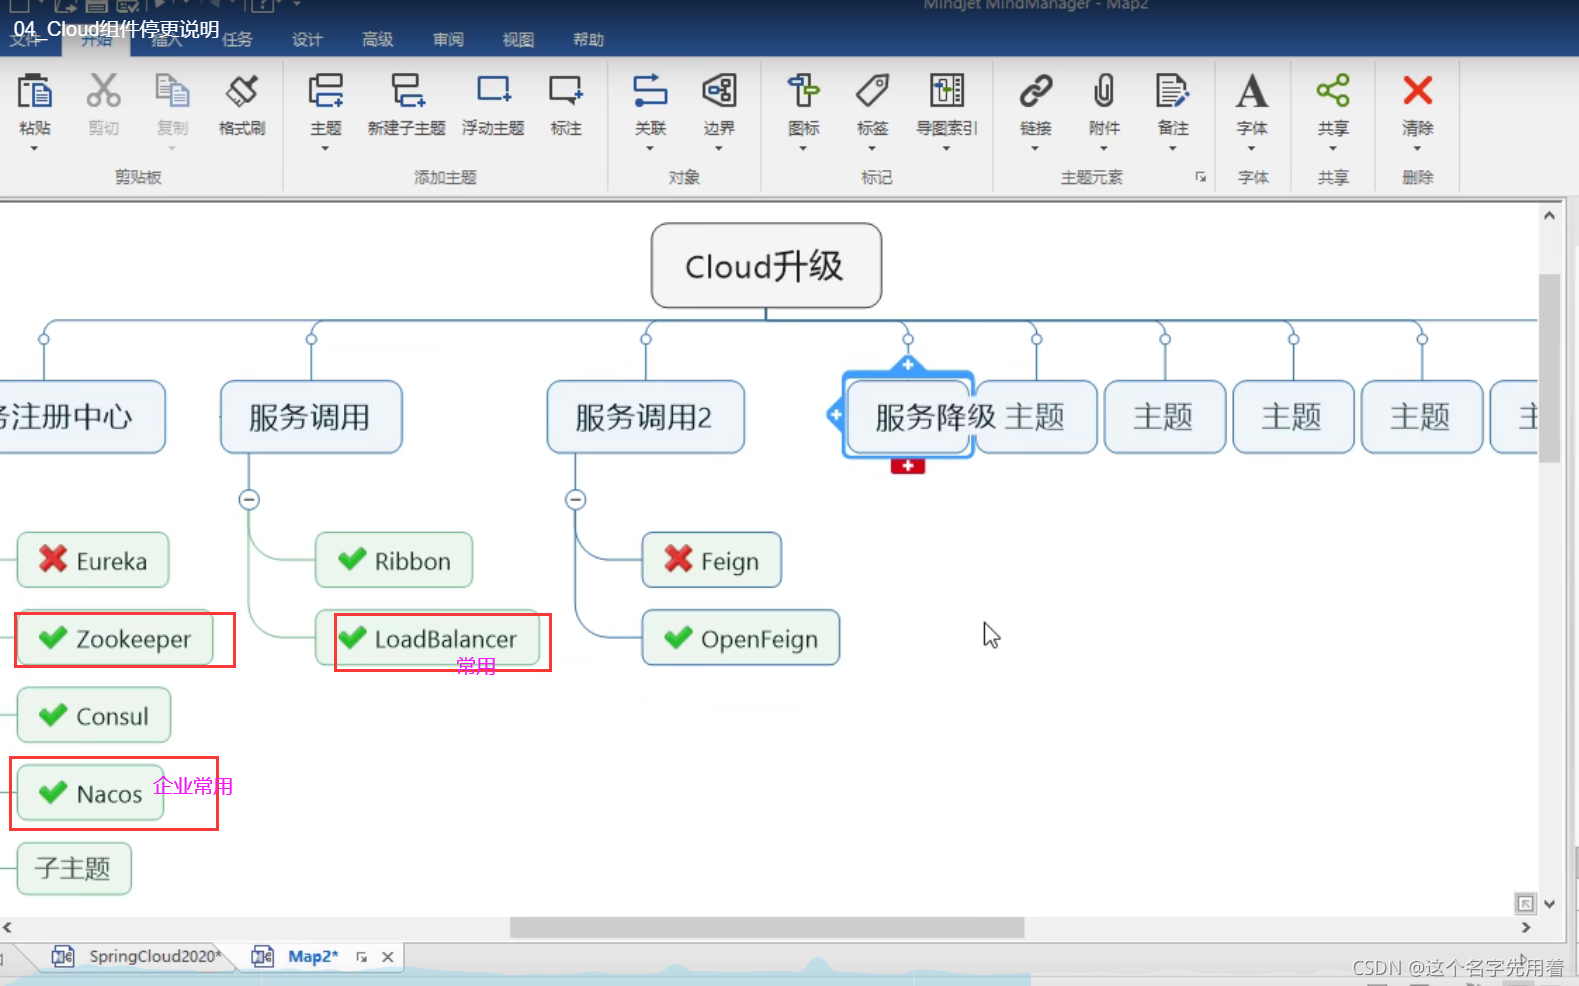Open the Design (设计) ribbon tab
Screen dimensions: 1579x986
pyautogui.click(x=307, y=40)
